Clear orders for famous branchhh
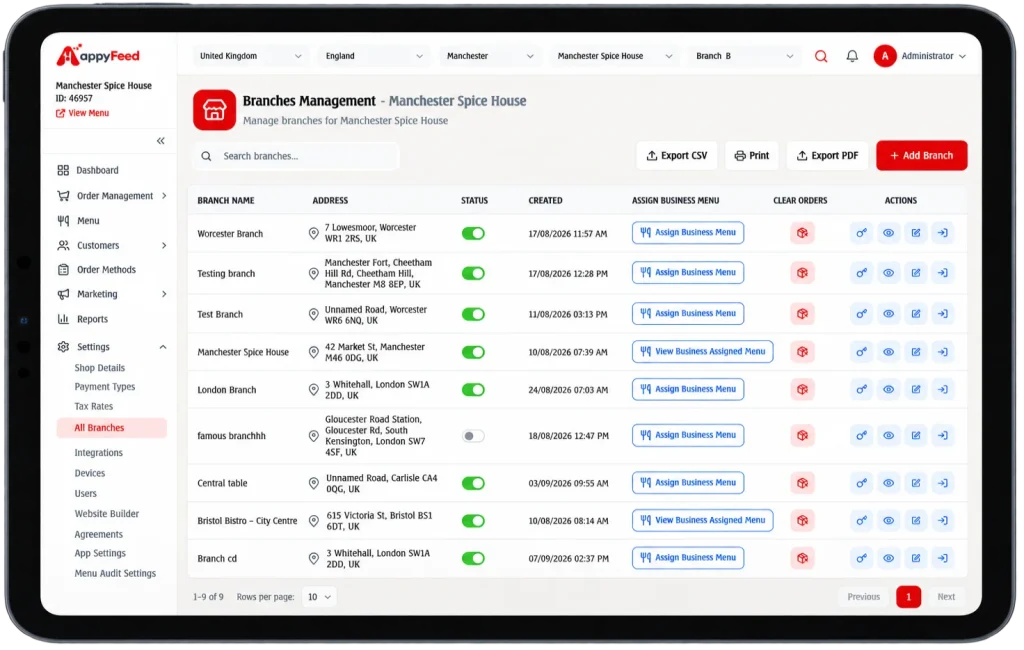This screenshot has width=1024, height=650. (802, 436)
